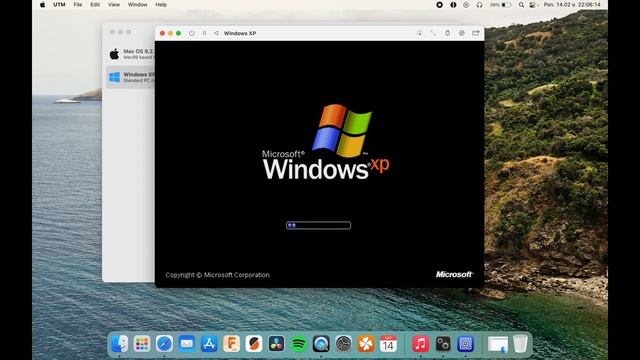The height and width of the screenshot is (360, 640).
Task: Launch DaVinci Resolve from the Dock
Action: (276, 344)
